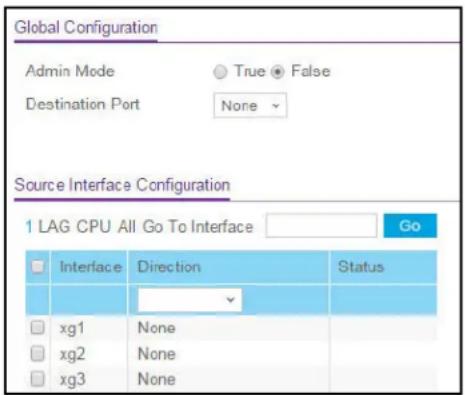
Task: Click the None direction value for xg2
Action: 157,354
